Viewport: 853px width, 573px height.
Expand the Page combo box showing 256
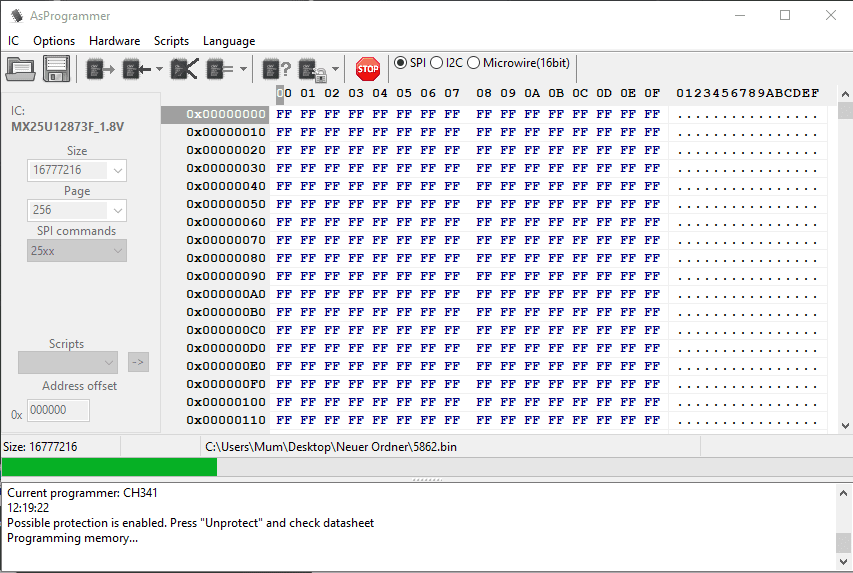118,211
